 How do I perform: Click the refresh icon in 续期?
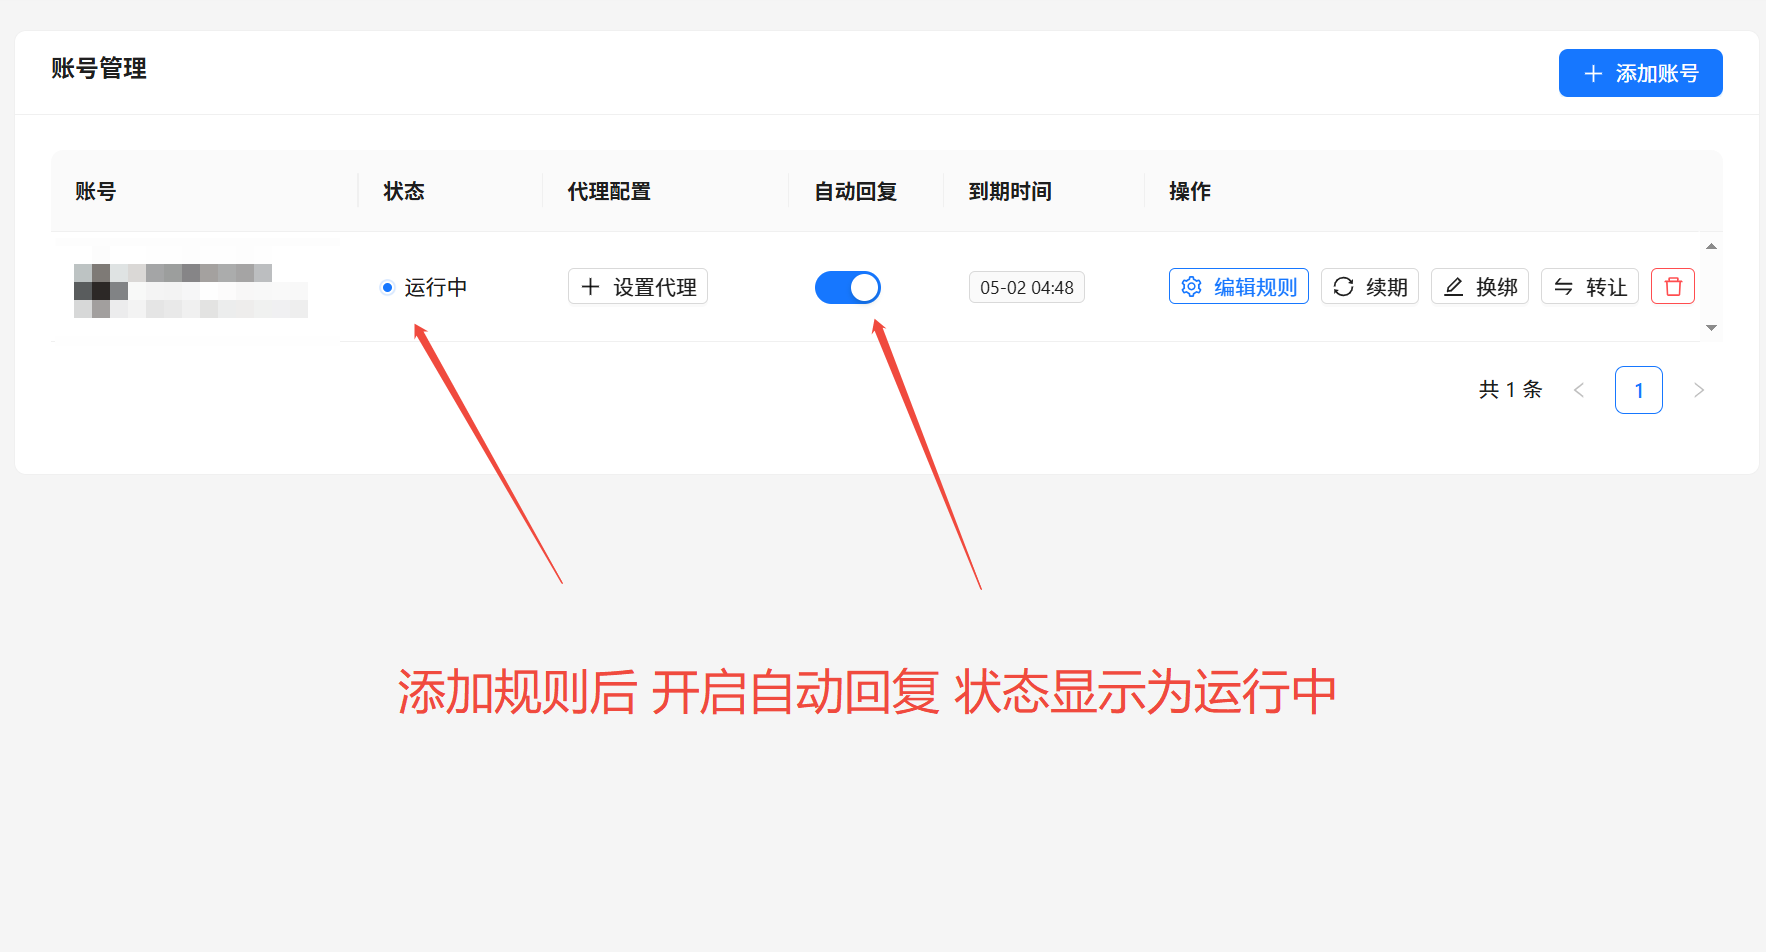1343,287
